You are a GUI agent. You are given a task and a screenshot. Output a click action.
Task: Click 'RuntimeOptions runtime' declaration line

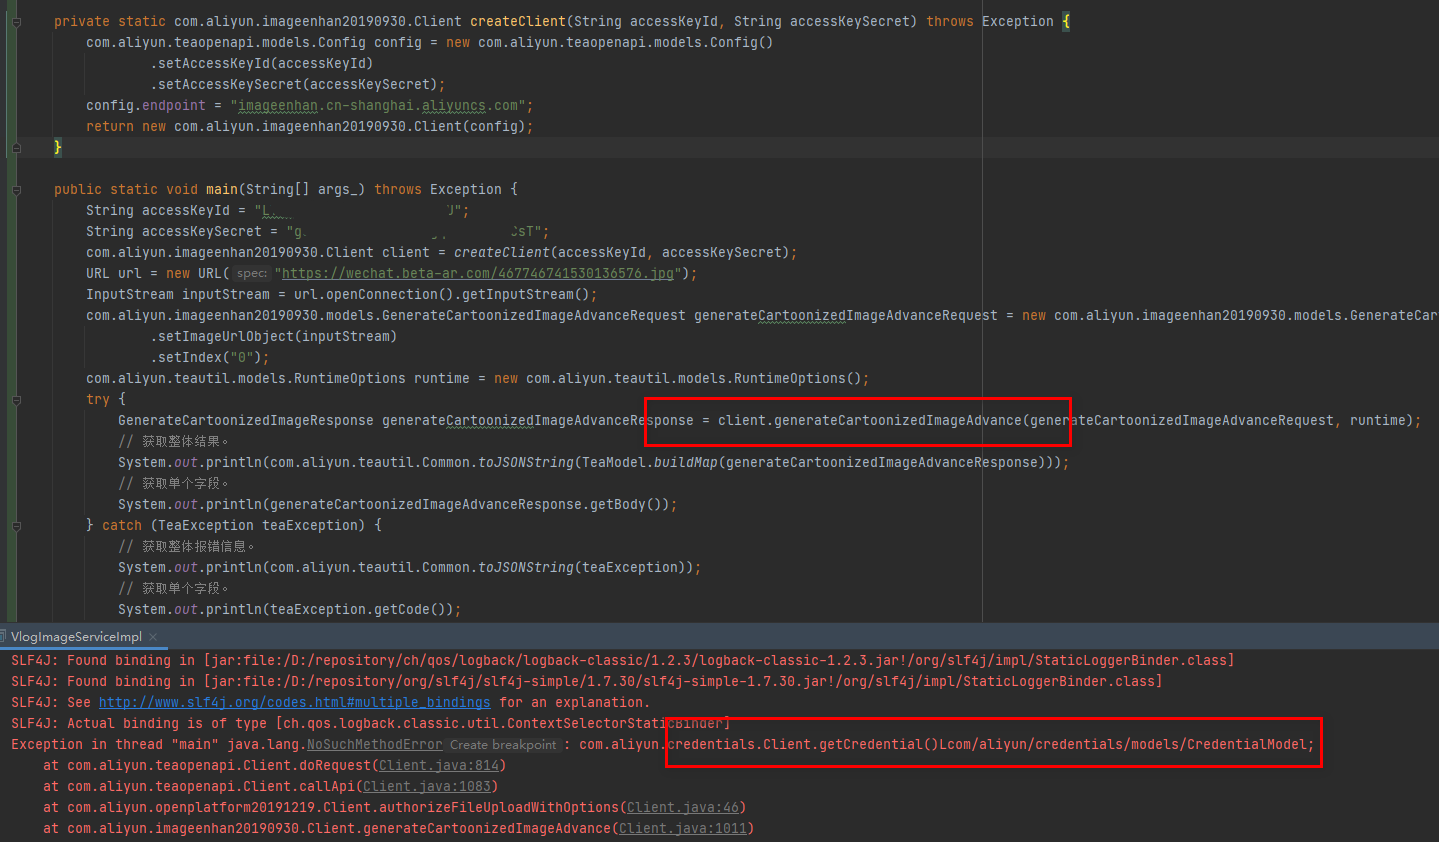pos(478,378)
